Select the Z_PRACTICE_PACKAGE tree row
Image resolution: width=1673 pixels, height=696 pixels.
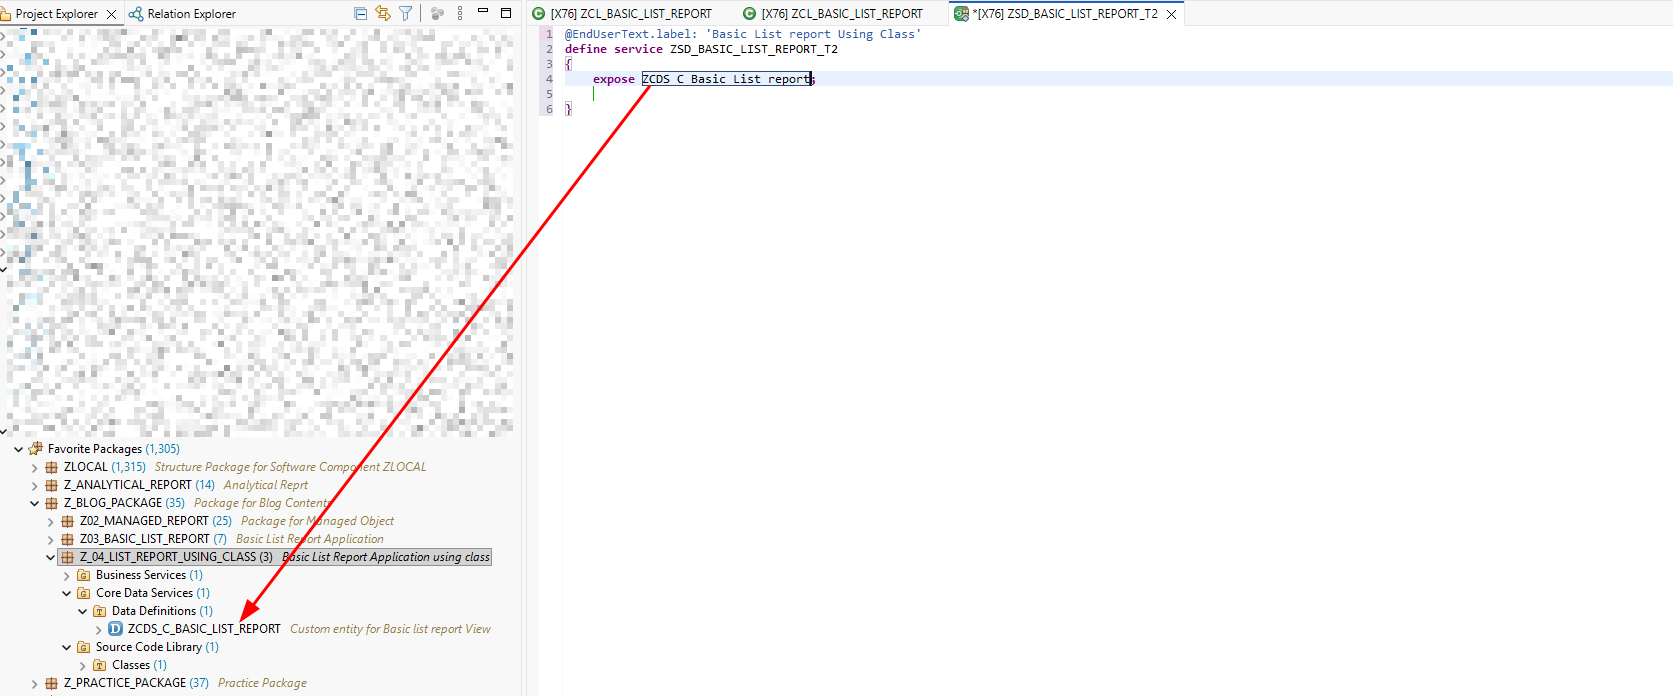point(176,683)
